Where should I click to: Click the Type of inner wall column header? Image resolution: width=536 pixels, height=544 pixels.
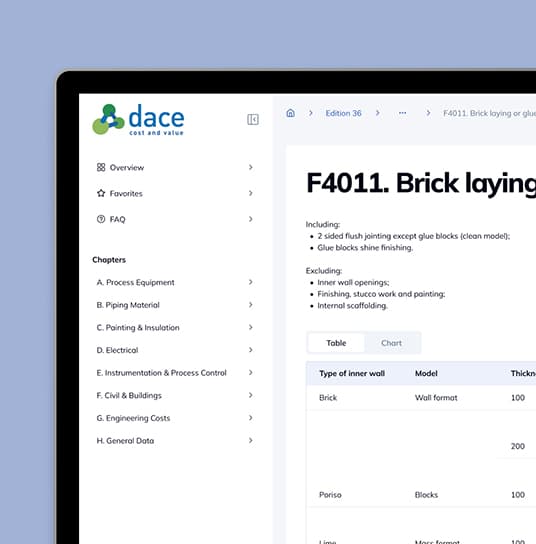352,373
